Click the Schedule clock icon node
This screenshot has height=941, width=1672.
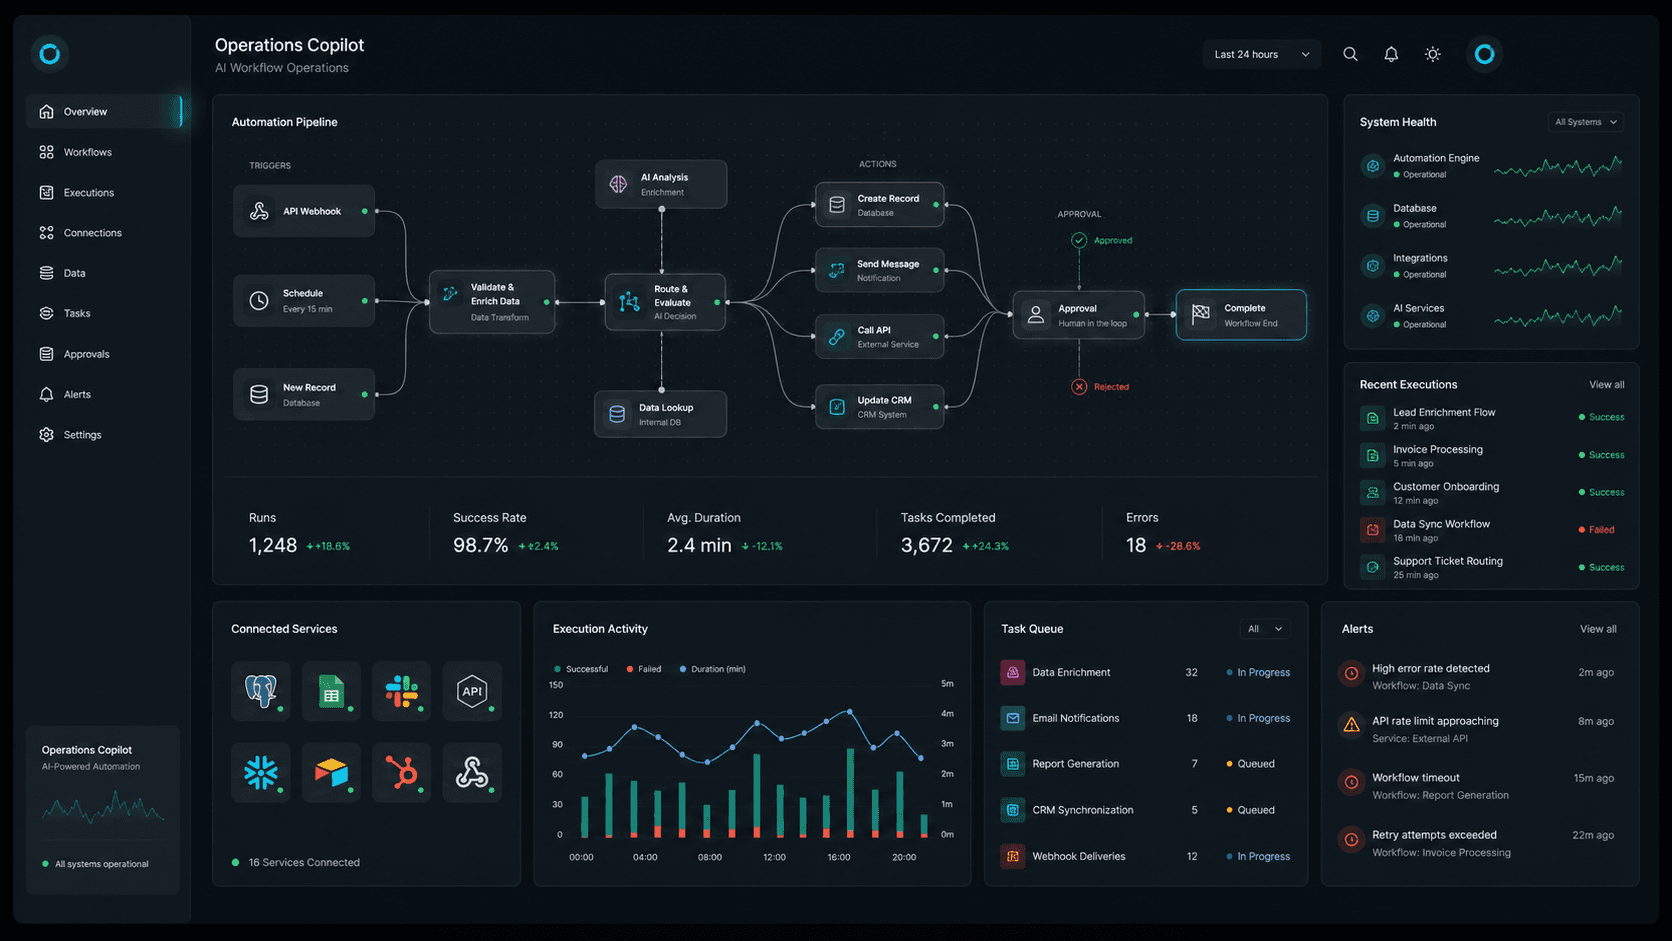pos(259,301)
